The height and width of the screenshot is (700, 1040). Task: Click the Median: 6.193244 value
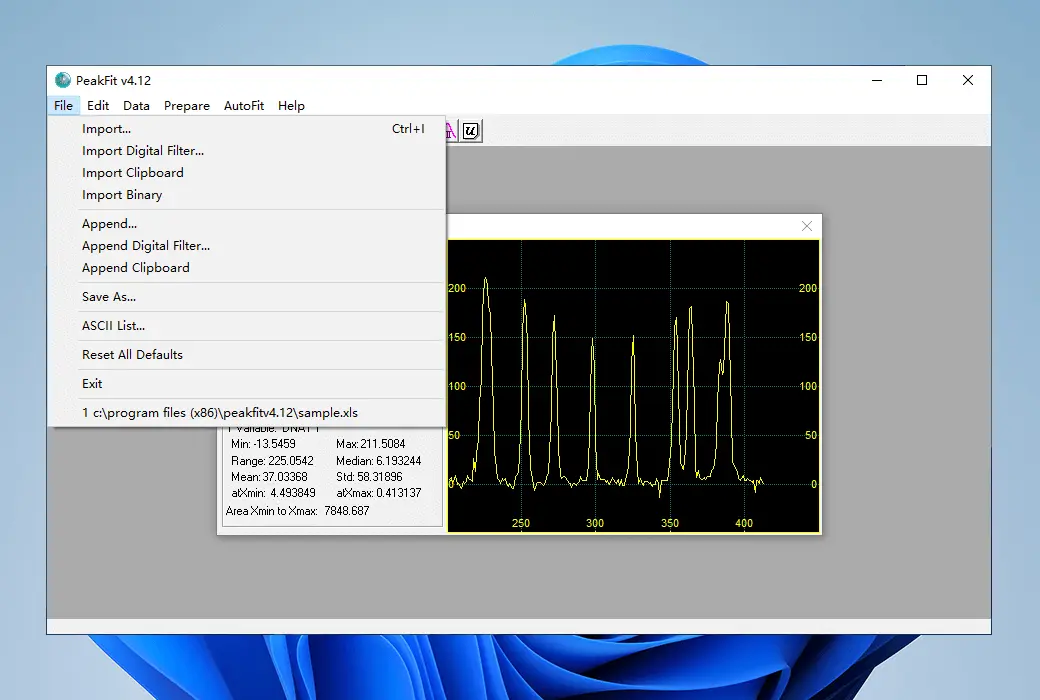point(378,460)
